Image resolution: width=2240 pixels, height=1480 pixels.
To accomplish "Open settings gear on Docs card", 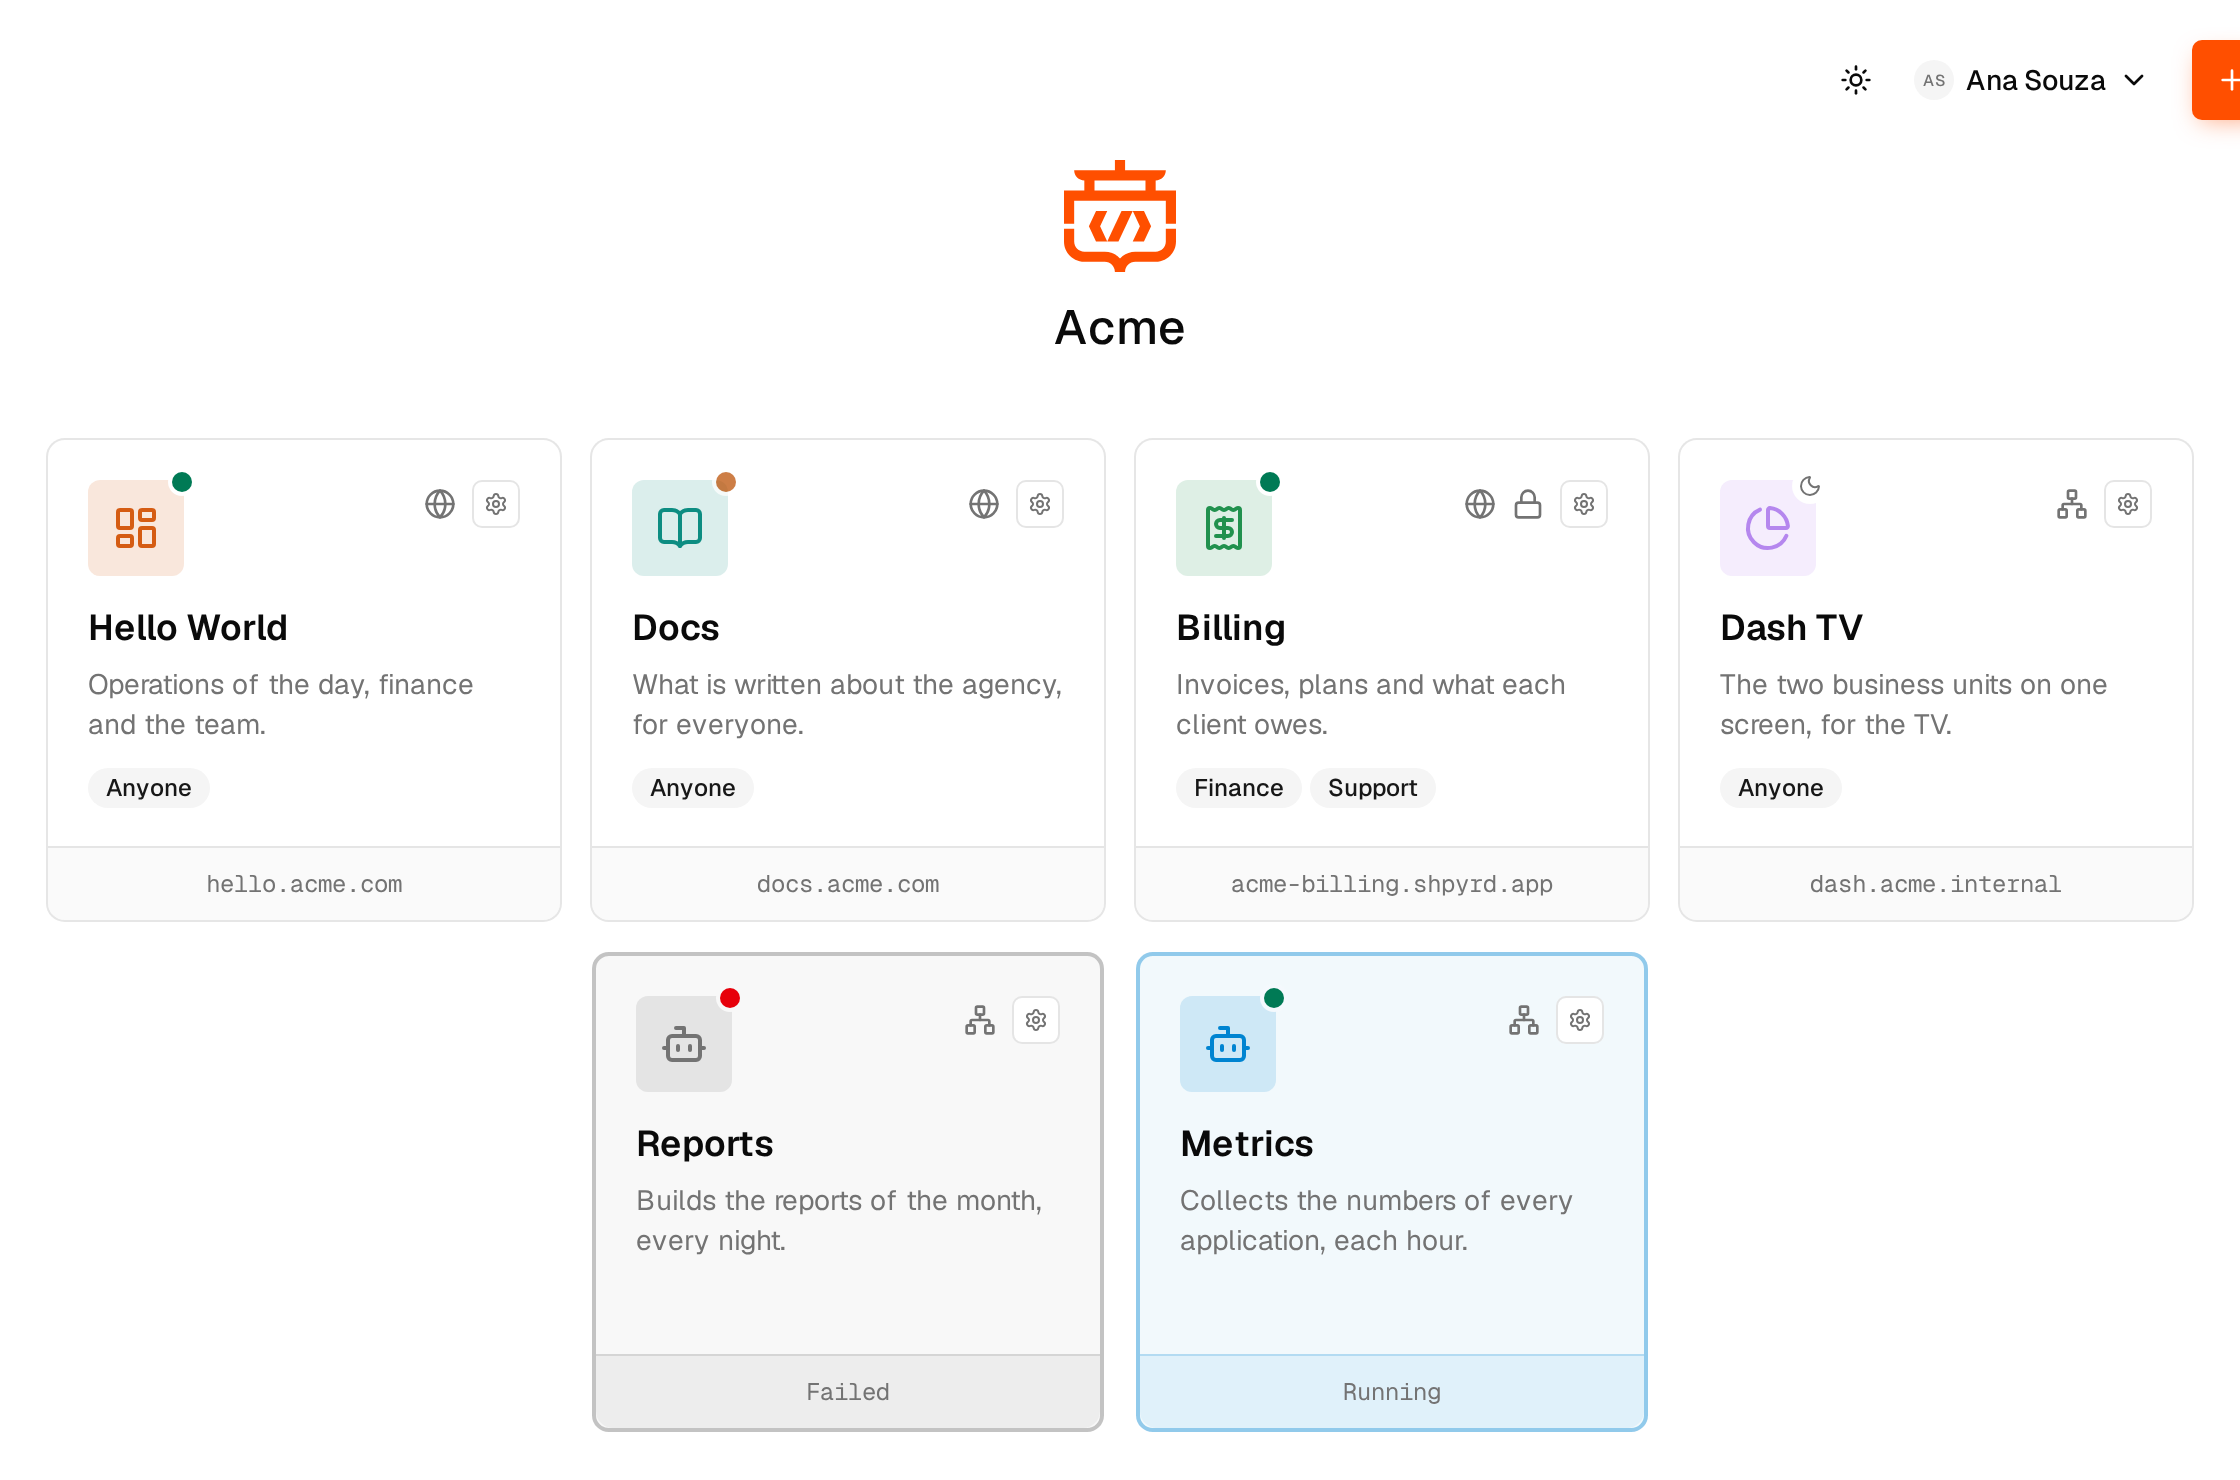I will click(1040, 504).
